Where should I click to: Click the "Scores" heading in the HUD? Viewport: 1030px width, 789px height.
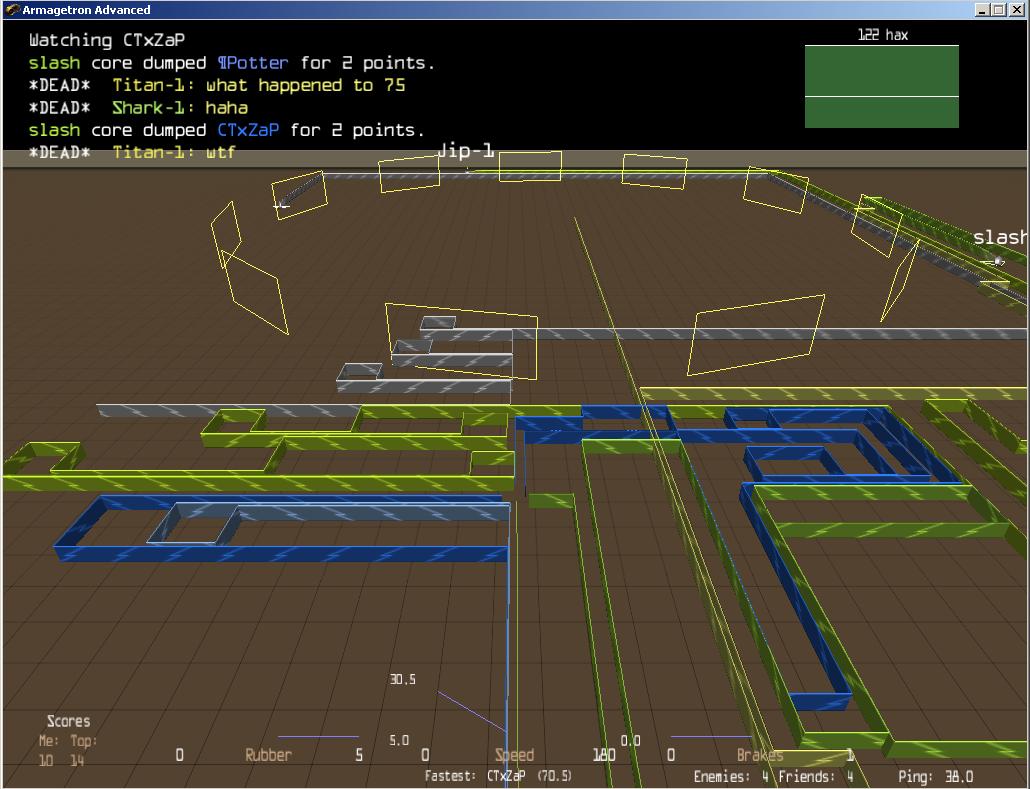coord(68,721)
